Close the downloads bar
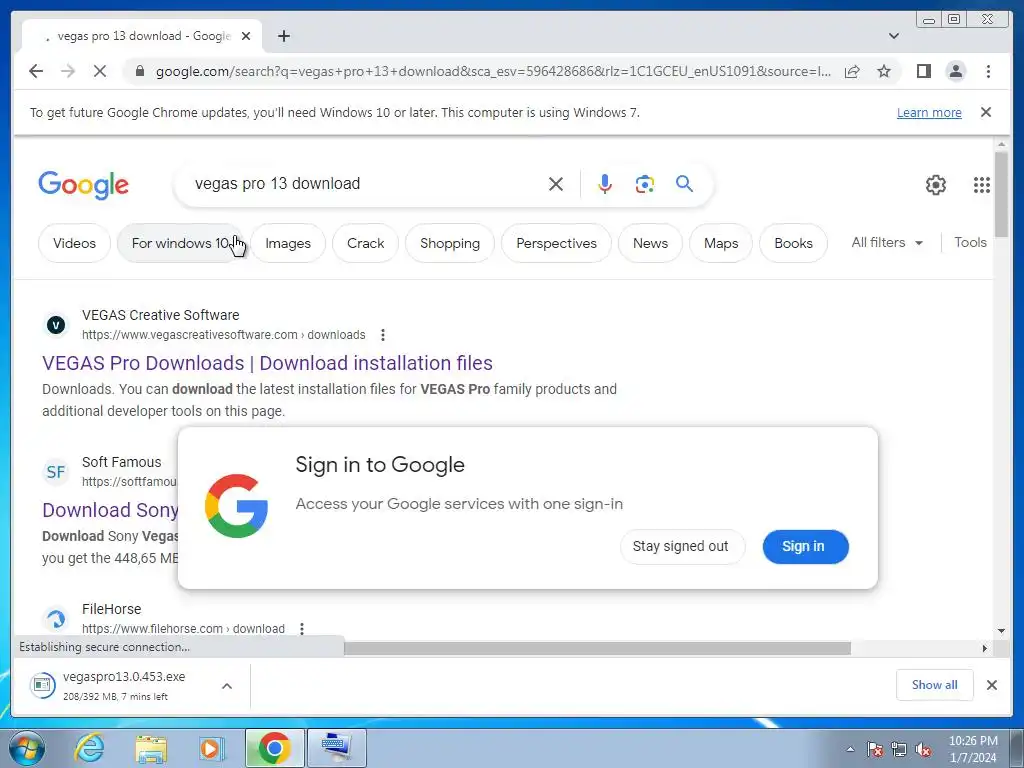Screen dimensions: 1024x768 pyautogui.click(x=991, y=684)
